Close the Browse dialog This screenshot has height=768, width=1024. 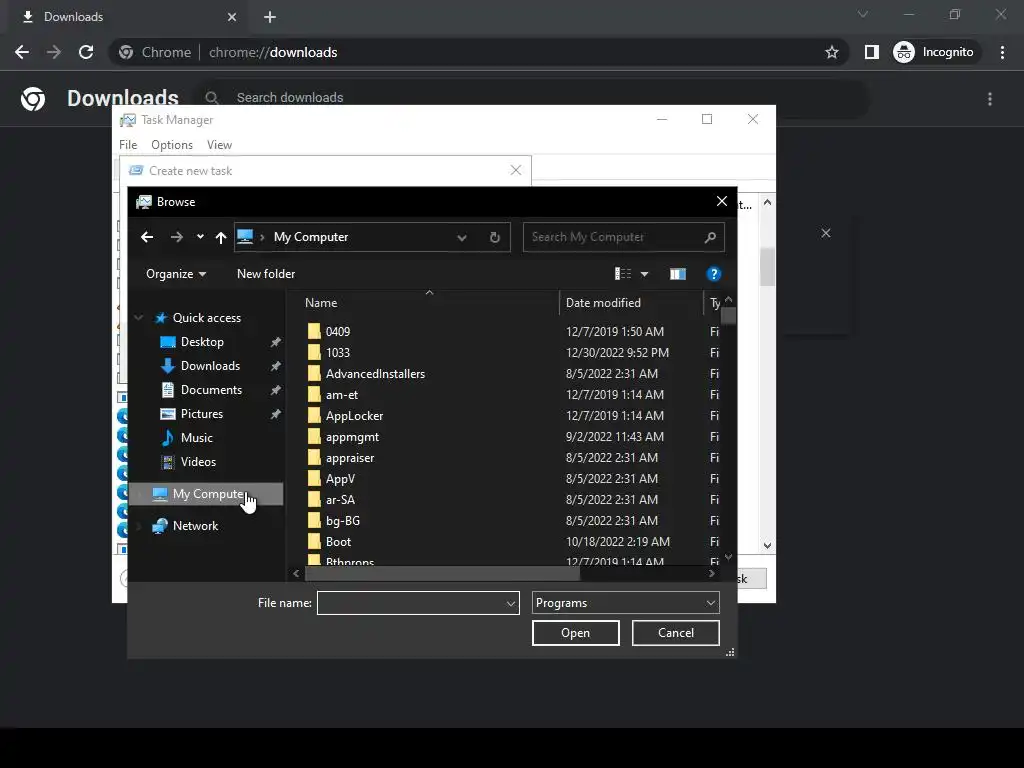click(722, 201)
